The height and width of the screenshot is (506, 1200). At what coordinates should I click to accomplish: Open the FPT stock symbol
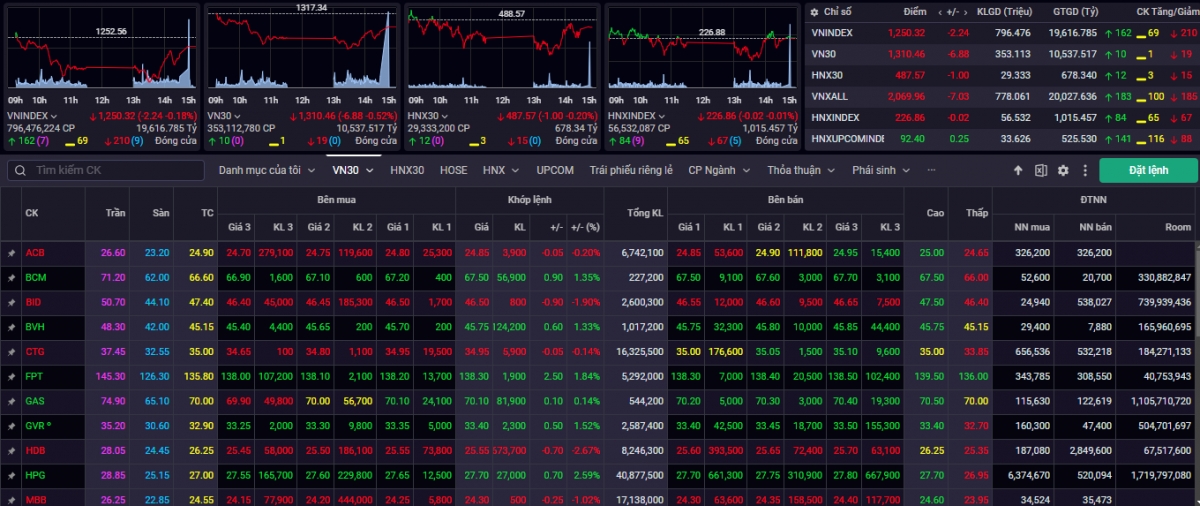click(x=34, y=376)
